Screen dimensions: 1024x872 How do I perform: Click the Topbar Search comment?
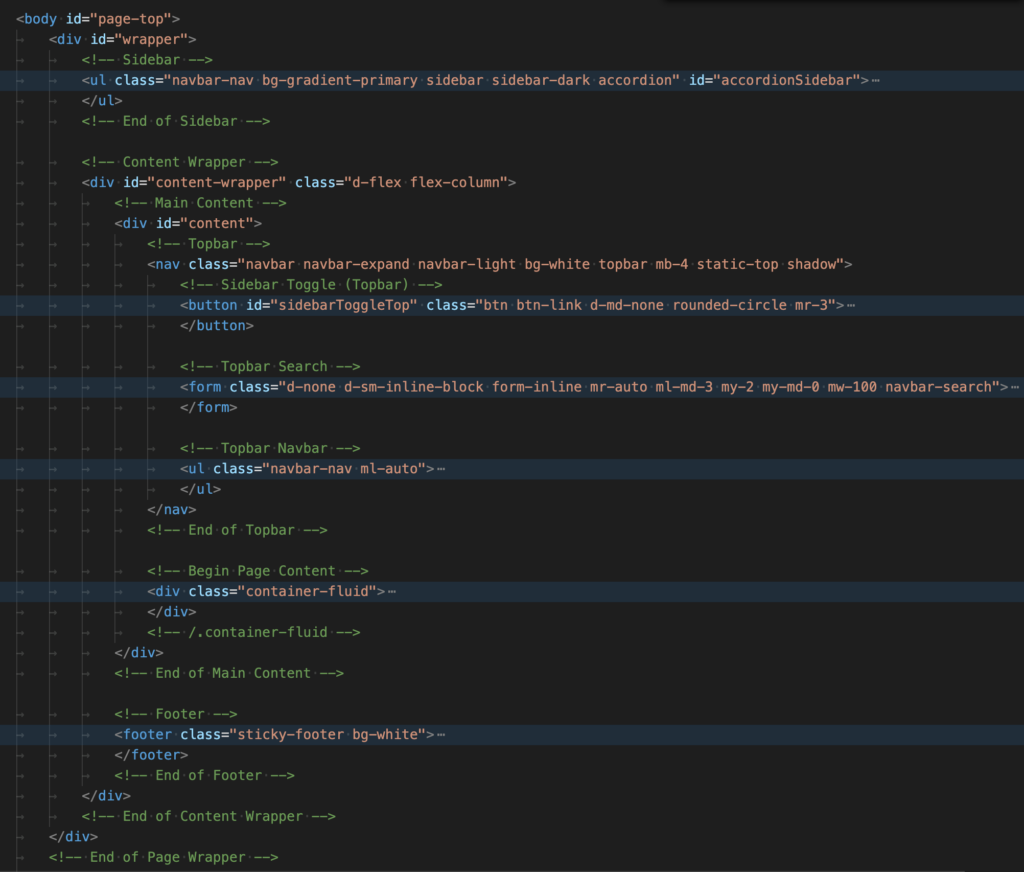[271, 366]
